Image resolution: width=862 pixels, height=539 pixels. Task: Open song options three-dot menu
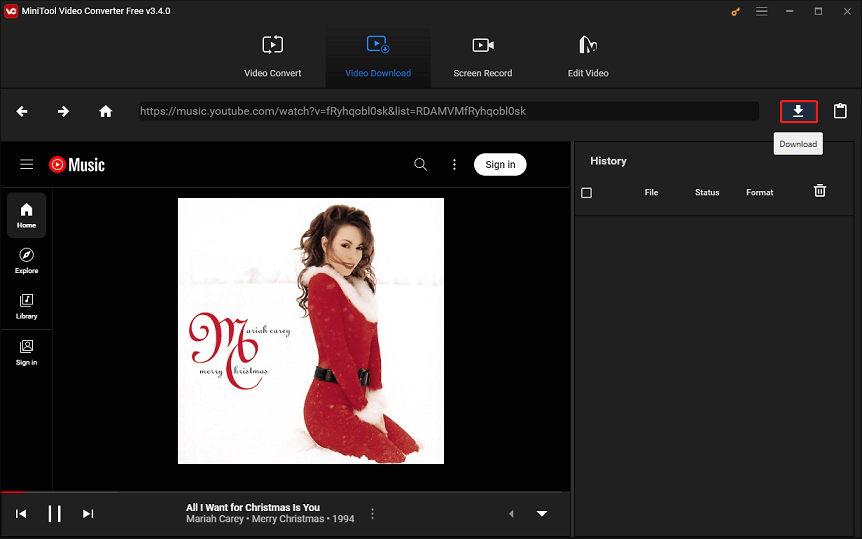[372, 514]
